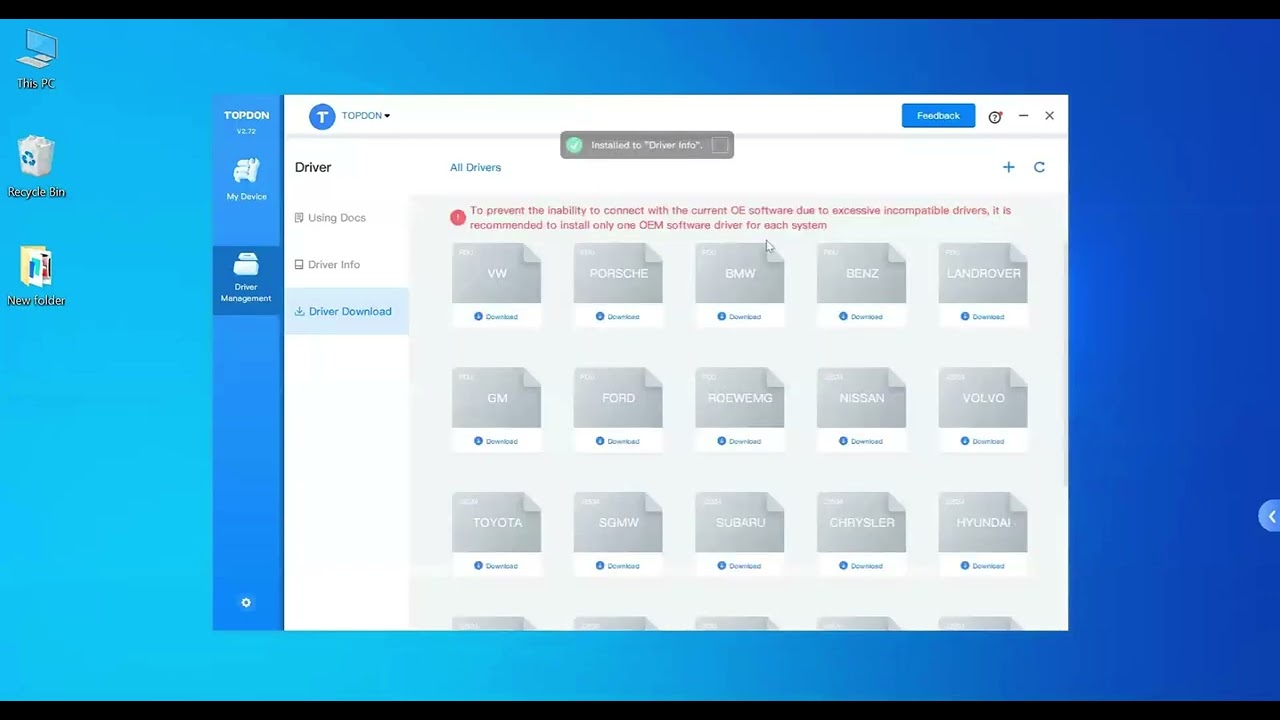Dismiss the Installed to Driver Info notification
Image resolution: width=1280 pixels, height=720 pixels.
coord(720,145)
